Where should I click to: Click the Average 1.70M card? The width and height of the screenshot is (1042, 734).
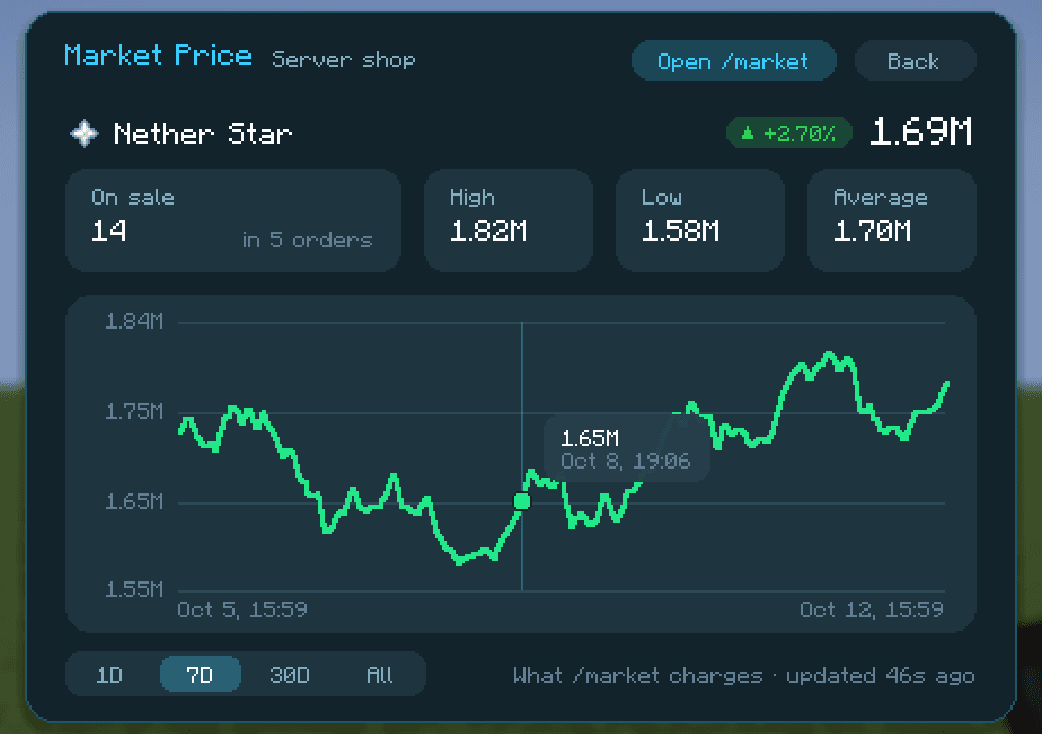coord(892,220)
